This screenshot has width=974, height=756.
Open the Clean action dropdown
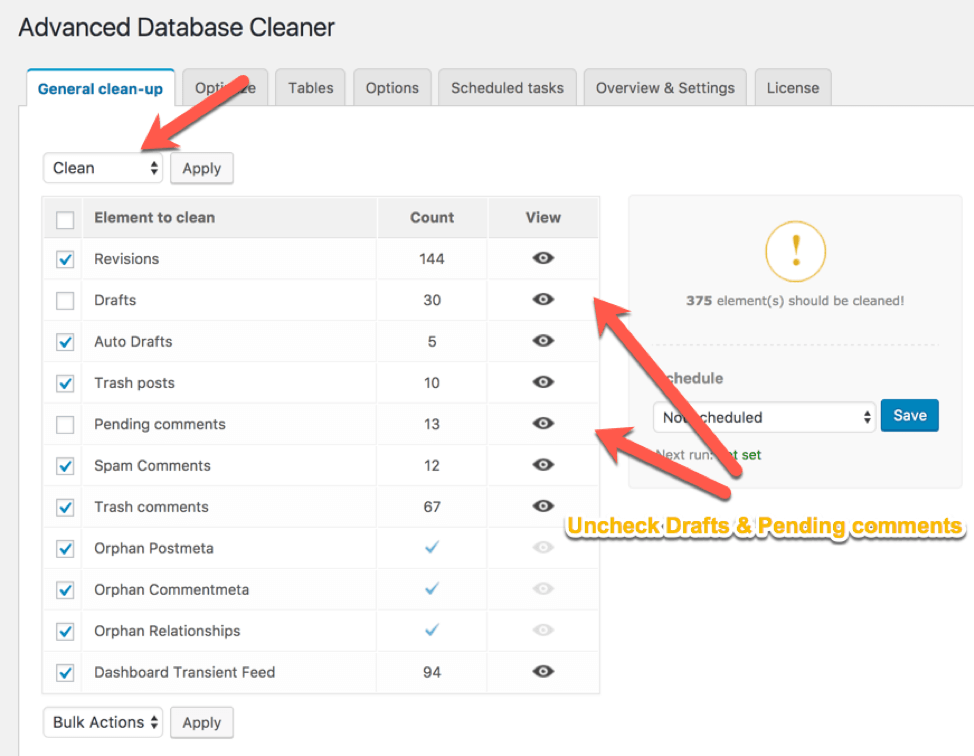[102, 168]
